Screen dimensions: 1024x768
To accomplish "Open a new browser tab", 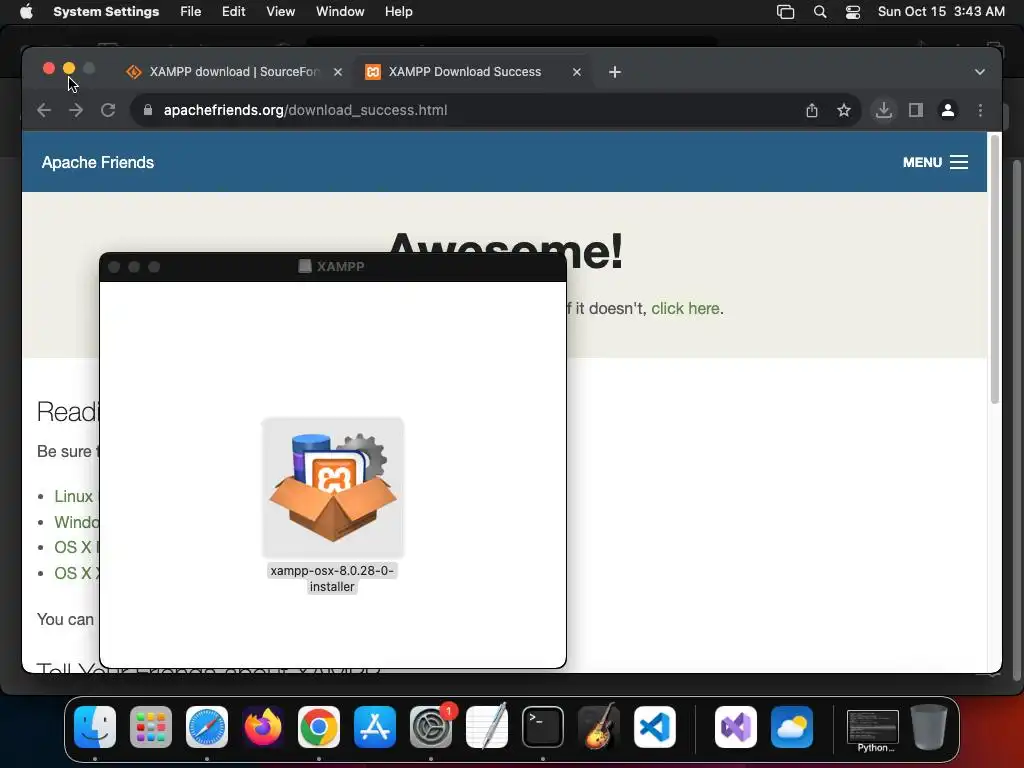I will 615,72.
